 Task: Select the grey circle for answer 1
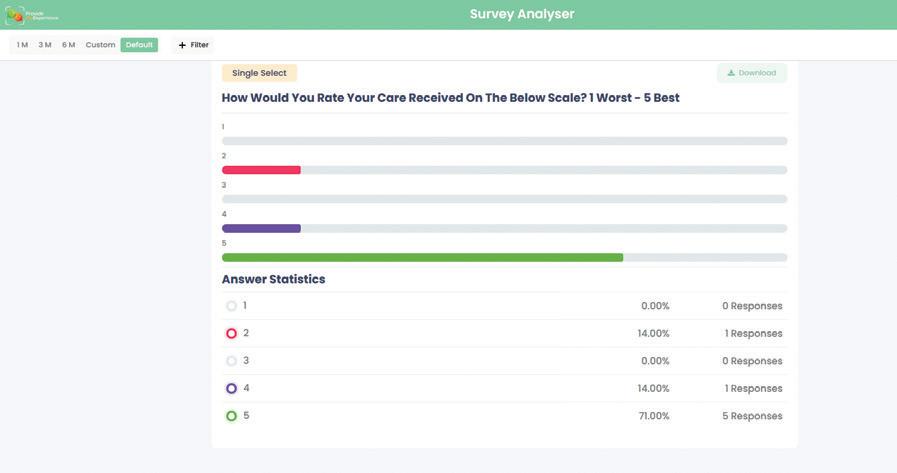click(231, 306)
